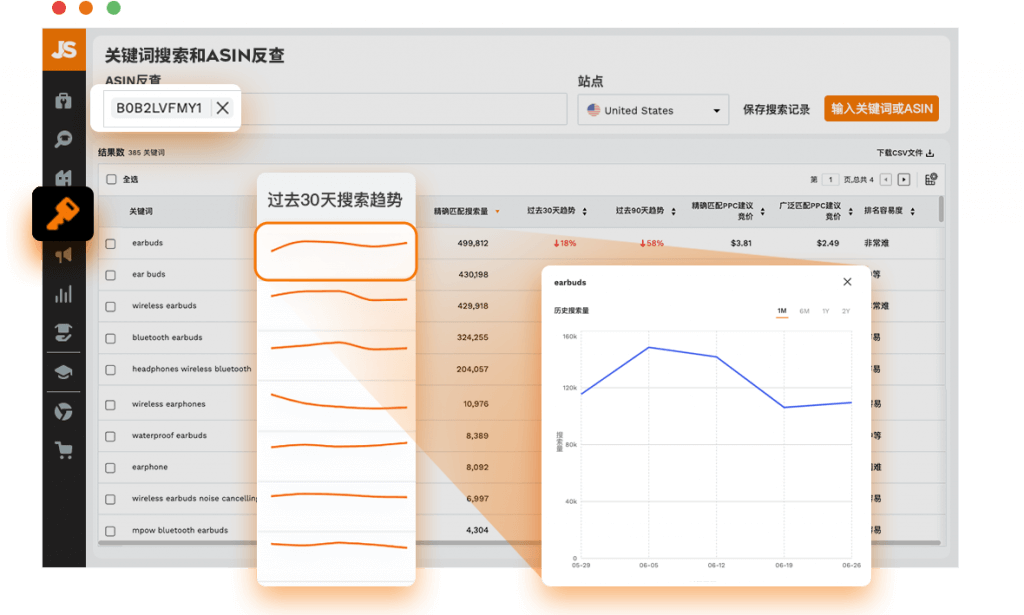Click the 58% down trend value
Screen dimensions: 1024x615
point(652,244)
